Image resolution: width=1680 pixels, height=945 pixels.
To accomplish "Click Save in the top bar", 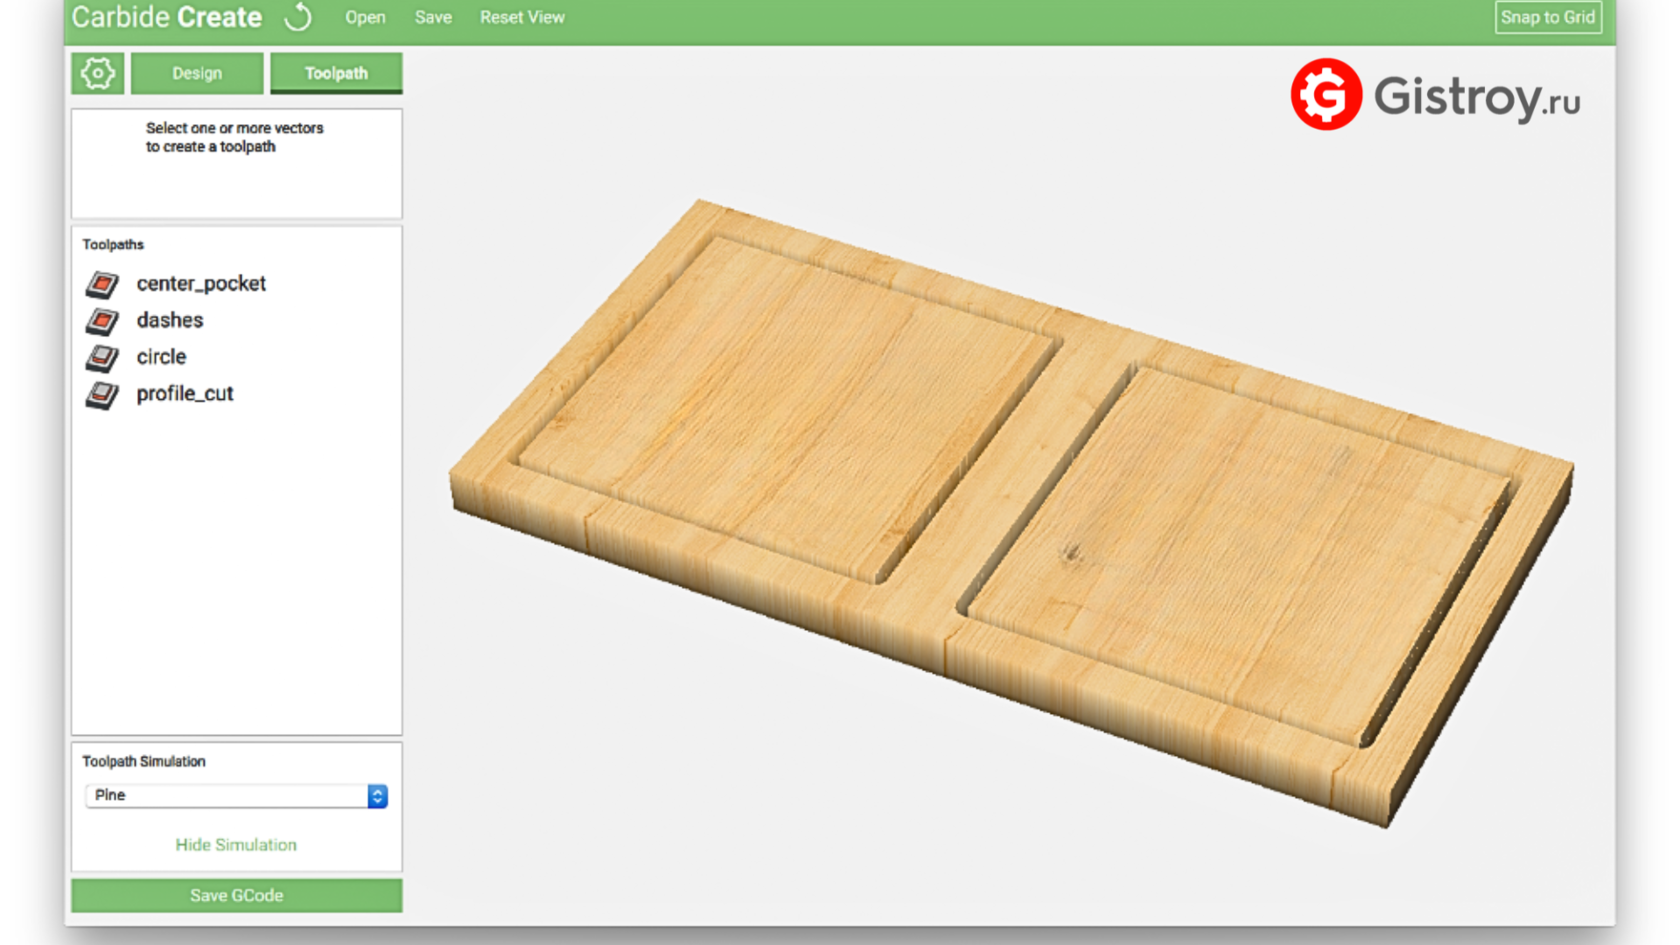I will point(433,17).
